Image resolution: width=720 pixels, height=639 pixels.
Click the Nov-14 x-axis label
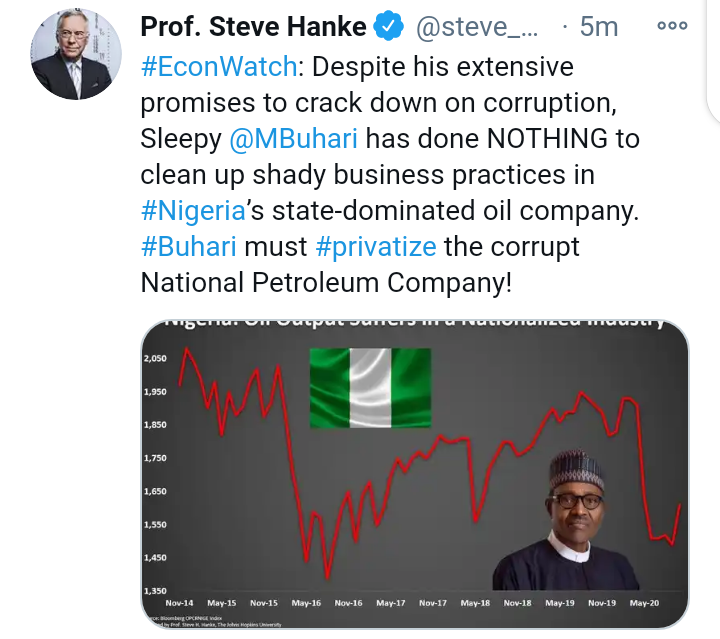[180, 603]
